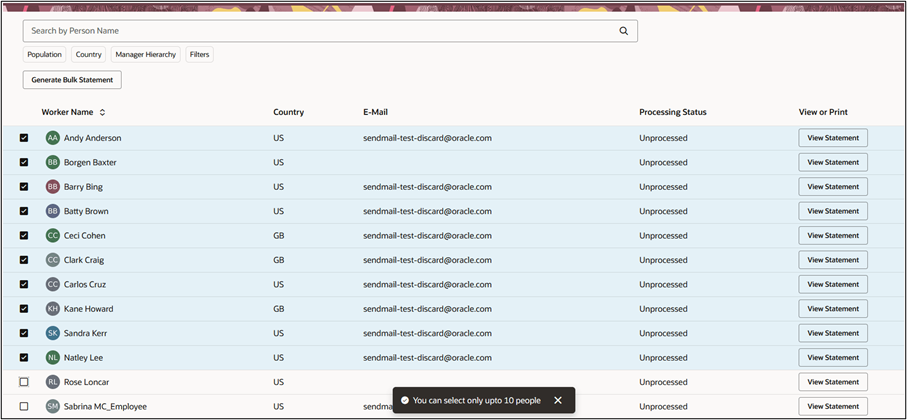Screen dimensions: 907x420
Task: View Statement for Borgen Baxter
Action: [832, 162]
